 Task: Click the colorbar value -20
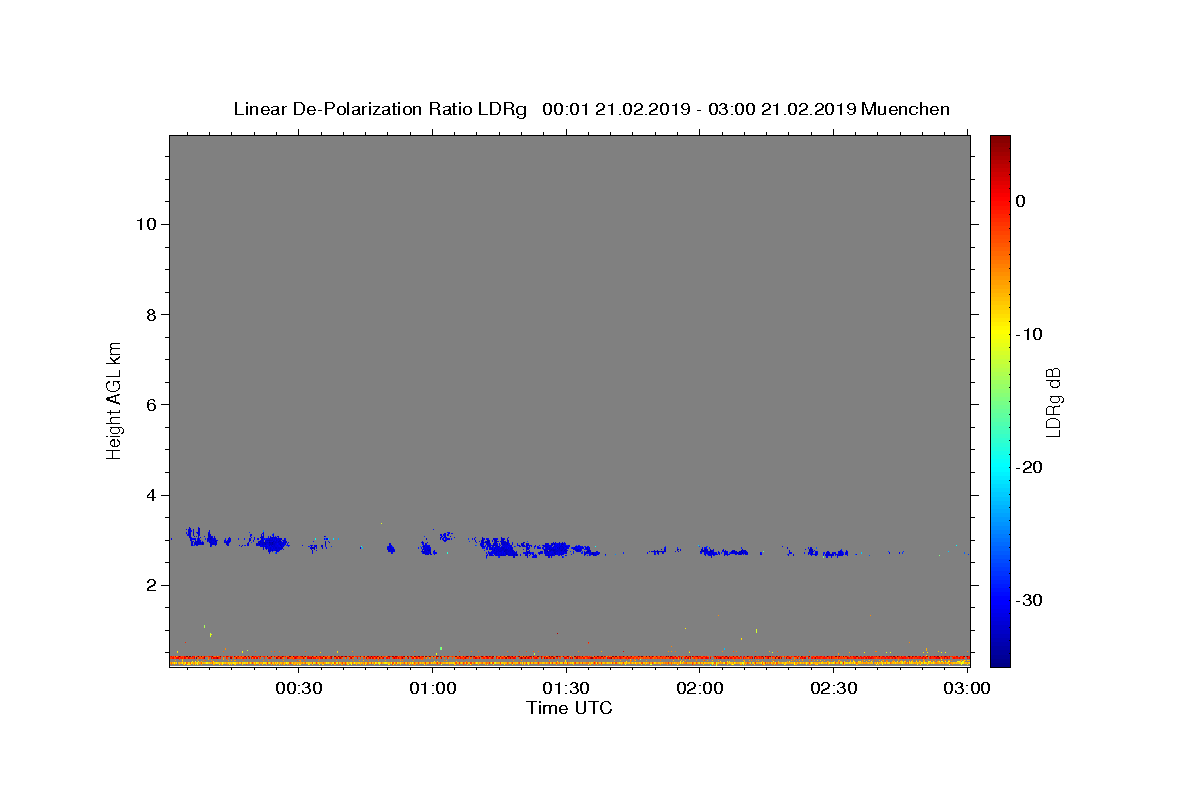(x=1030, y=467)
